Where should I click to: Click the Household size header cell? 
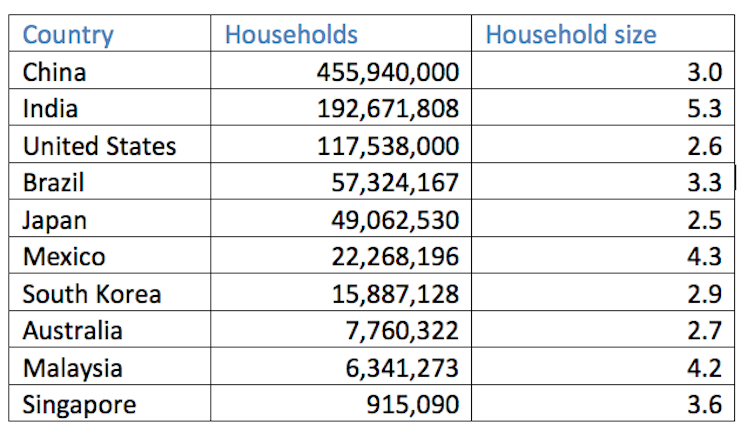coord(603,33)
